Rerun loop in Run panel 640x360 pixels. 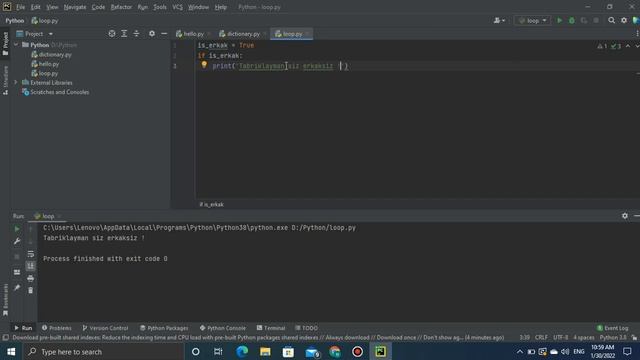point(17,229)
